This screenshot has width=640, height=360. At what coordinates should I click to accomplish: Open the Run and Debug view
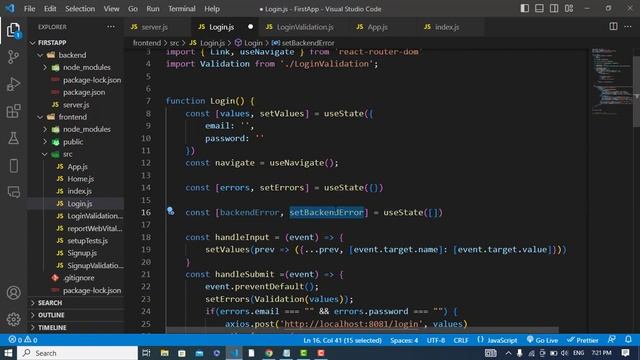[x=13, y=84]
